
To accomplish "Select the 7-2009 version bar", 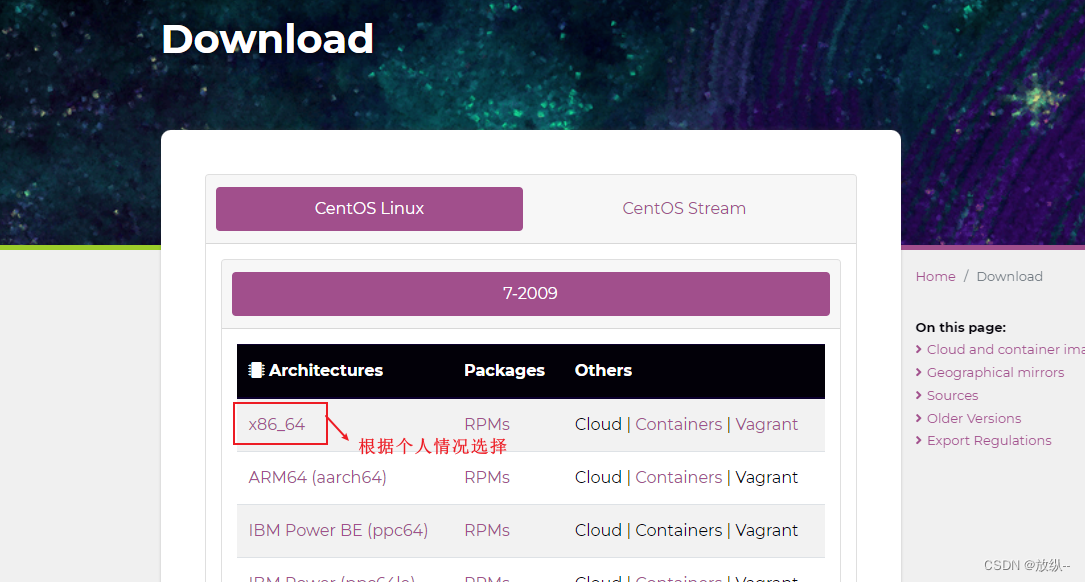I will coord(530,293).
